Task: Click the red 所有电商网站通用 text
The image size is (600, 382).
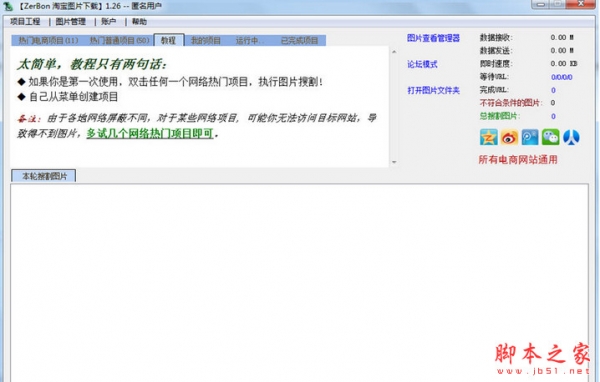Action: pos(518,160)
